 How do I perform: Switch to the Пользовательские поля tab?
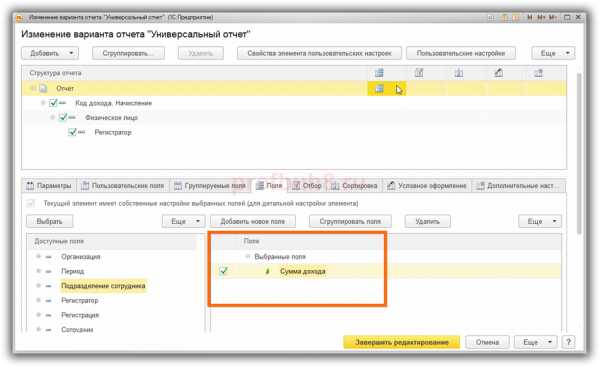(123, 186)
